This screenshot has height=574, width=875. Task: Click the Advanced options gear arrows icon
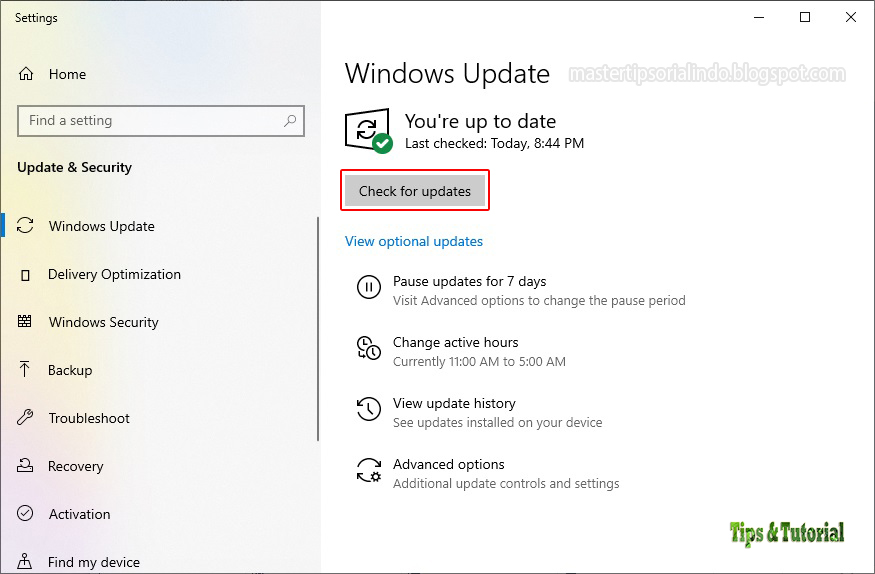pyautogui.click(x=369, y=470)
